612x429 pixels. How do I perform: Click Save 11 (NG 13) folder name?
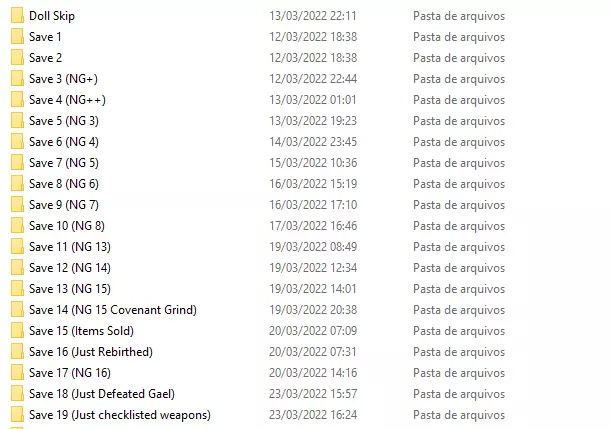[x=70, y=247]
